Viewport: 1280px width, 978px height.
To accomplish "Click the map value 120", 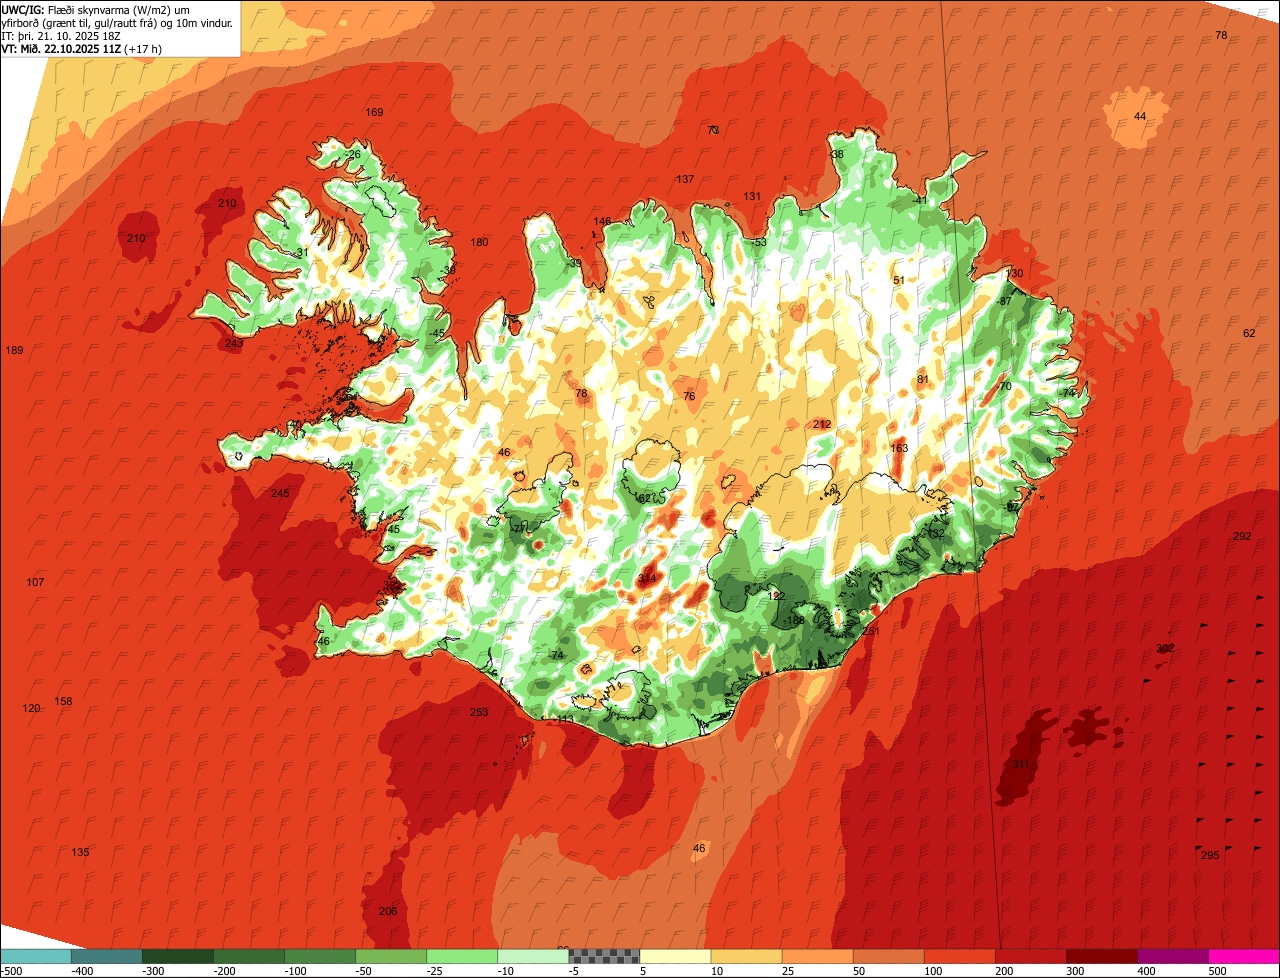I will point(31,708).
